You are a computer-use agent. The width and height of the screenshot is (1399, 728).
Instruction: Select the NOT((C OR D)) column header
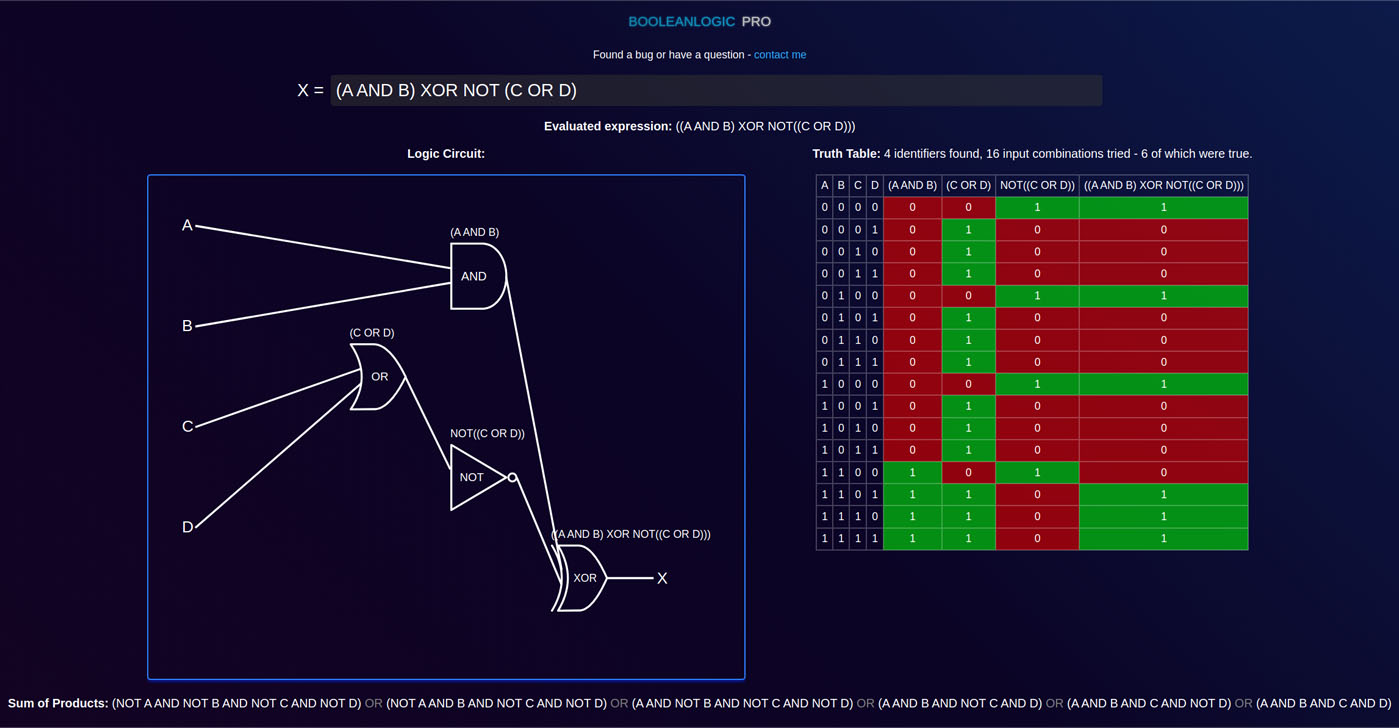click(x=1037, y=185)
